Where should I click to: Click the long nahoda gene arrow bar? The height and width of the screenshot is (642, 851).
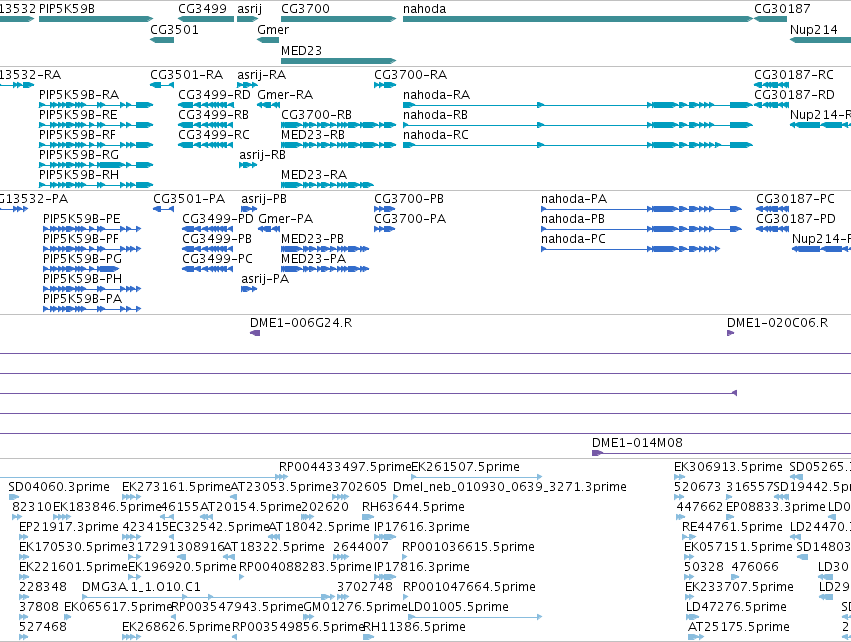click(578, 19)
